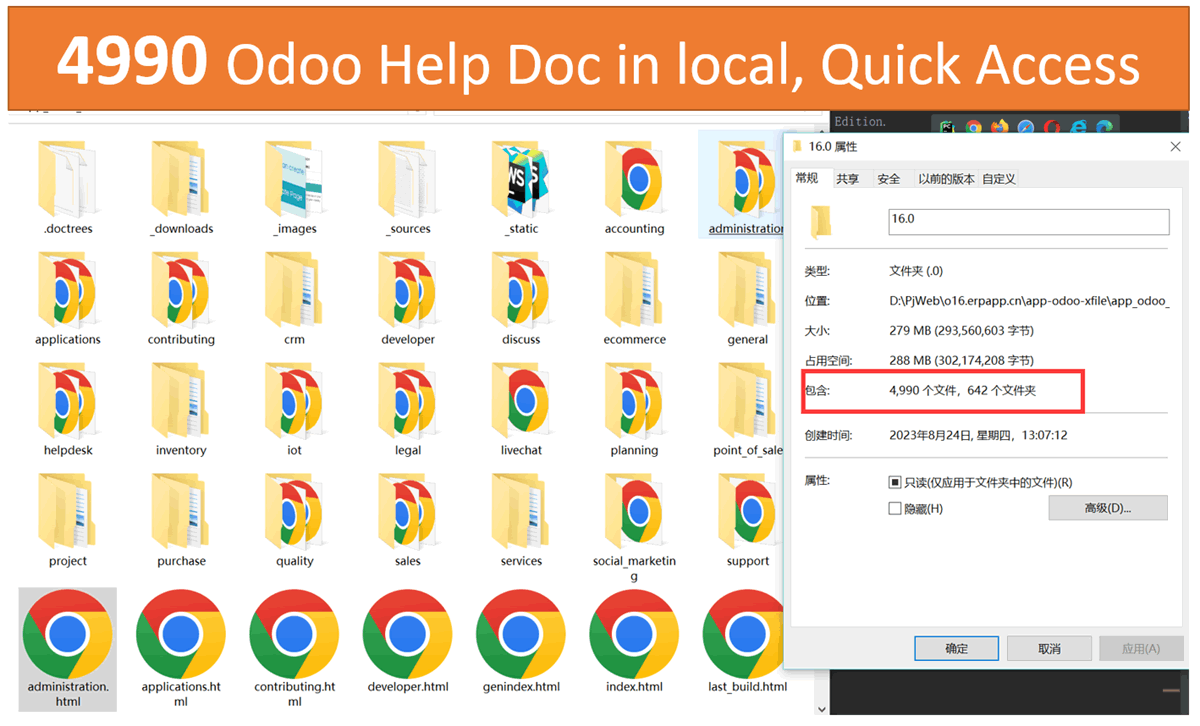The image size is (1200, 726).
Task: Select the developer.html file icon
Action: [x=408, y=634]
